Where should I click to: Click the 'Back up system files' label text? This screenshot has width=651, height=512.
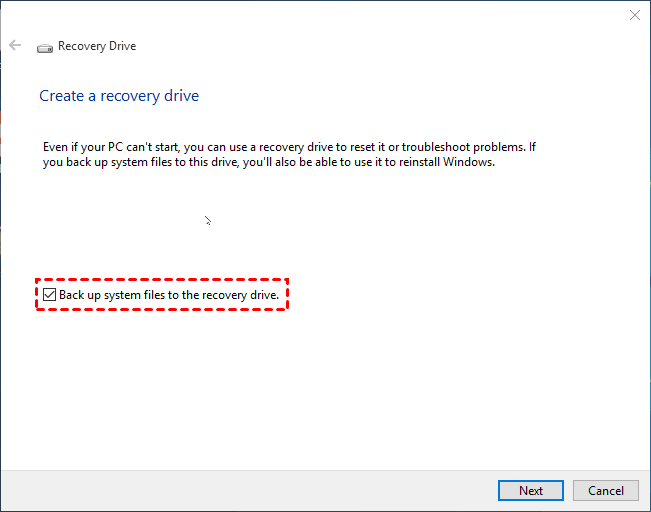[x=168, y=295]
